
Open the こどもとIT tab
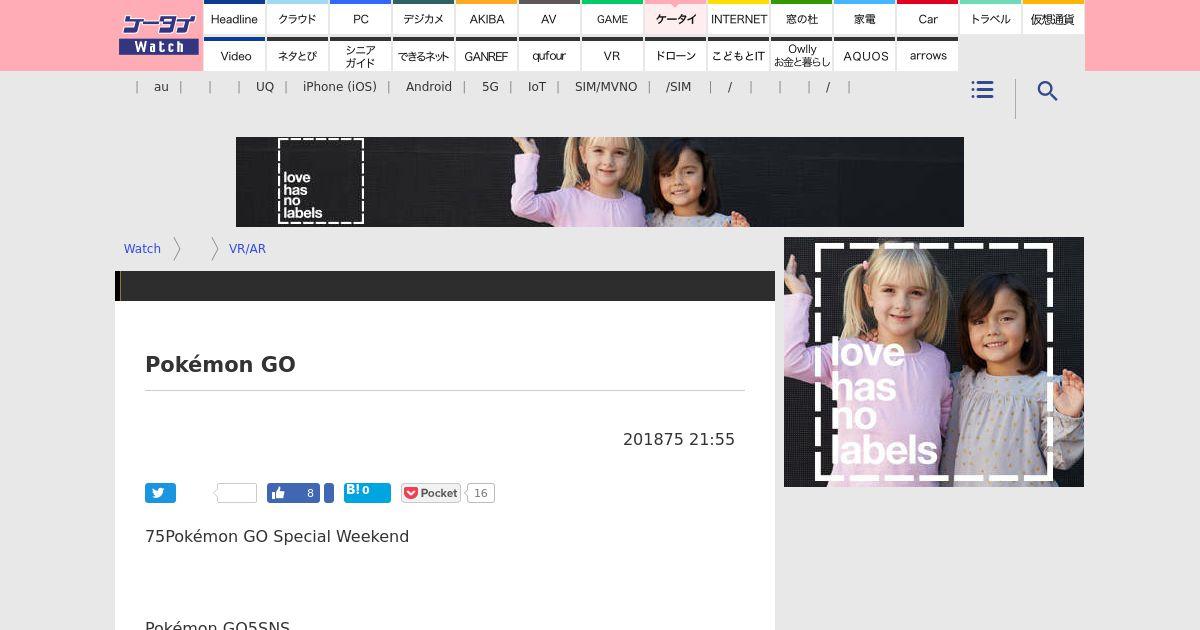[x=739, y=55]
